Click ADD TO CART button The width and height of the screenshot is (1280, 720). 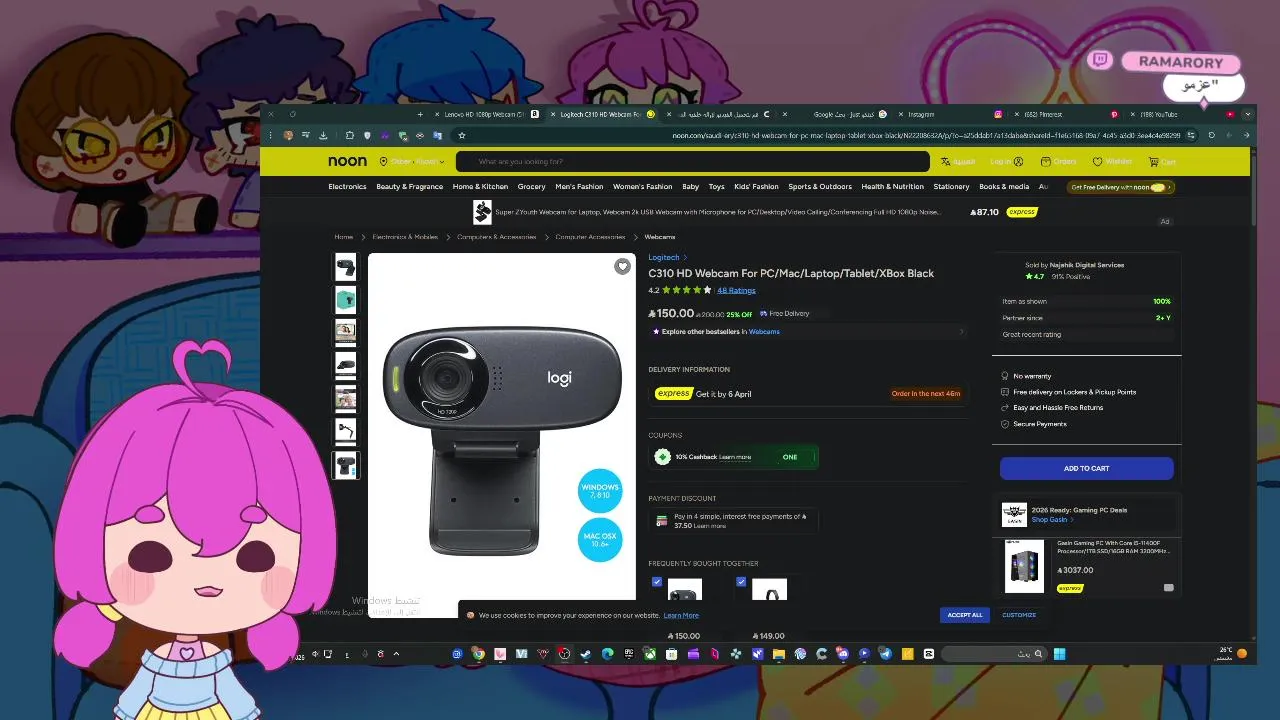(x=1086, y=468)
